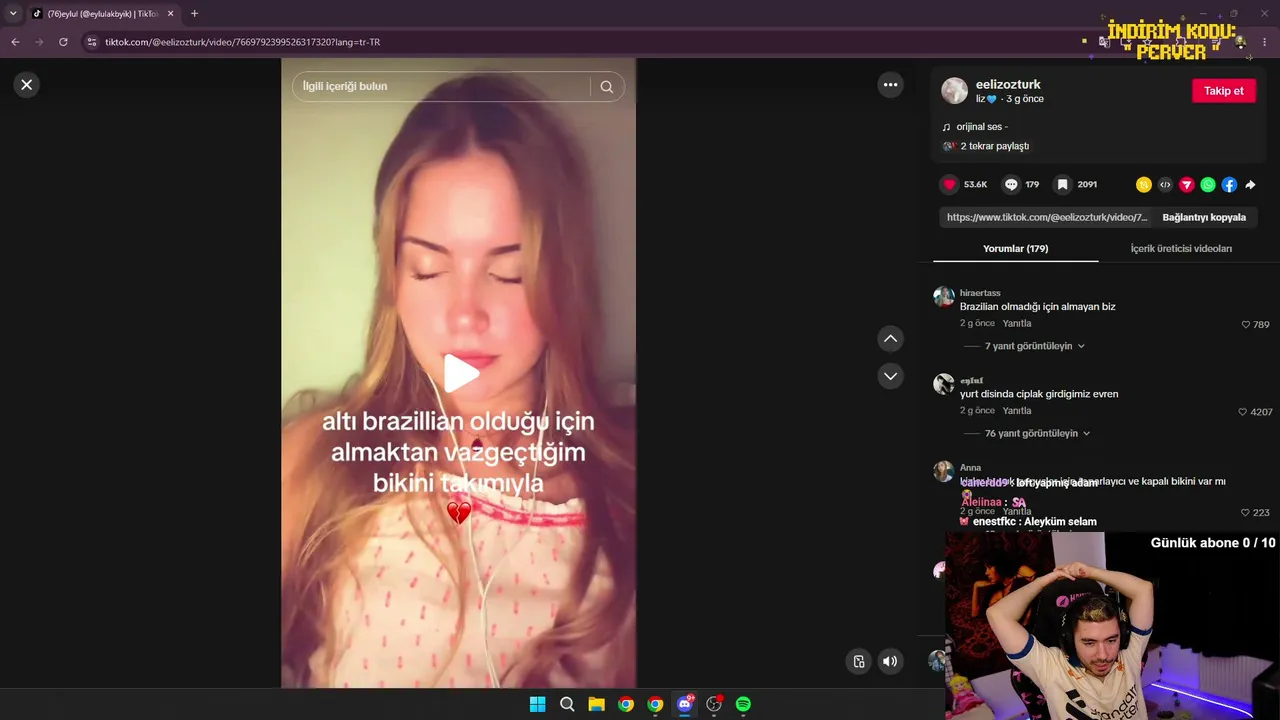The image size is (1280, 720).
Task: Open the Windows Start menu
Action: point(537,704)
